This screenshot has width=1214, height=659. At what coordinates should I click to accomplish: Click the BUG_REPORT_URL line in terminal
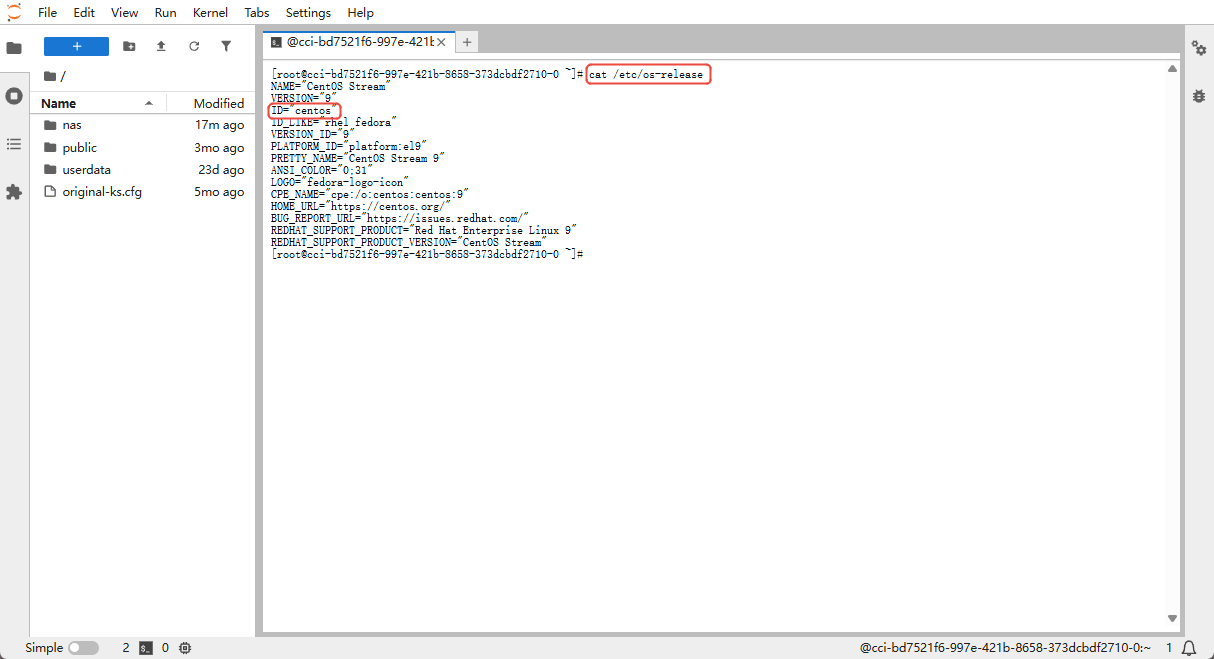click(399, 218)
